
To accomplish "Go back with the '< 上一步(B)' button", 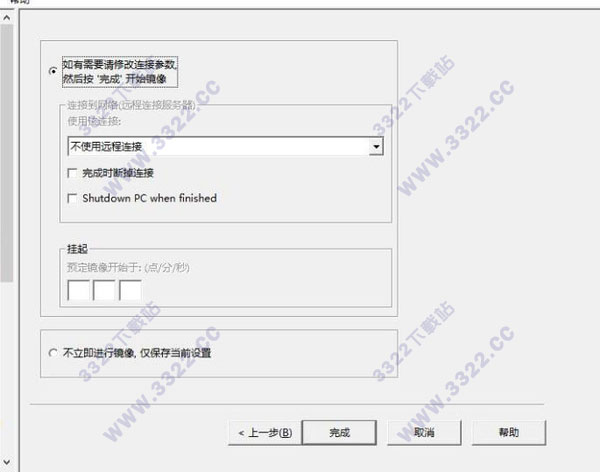I will (265, 433).
